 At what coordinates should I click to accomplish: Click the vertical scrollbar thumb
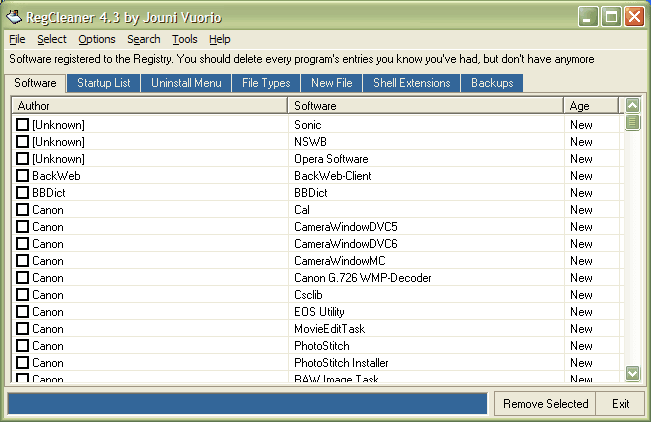(632, 123)
